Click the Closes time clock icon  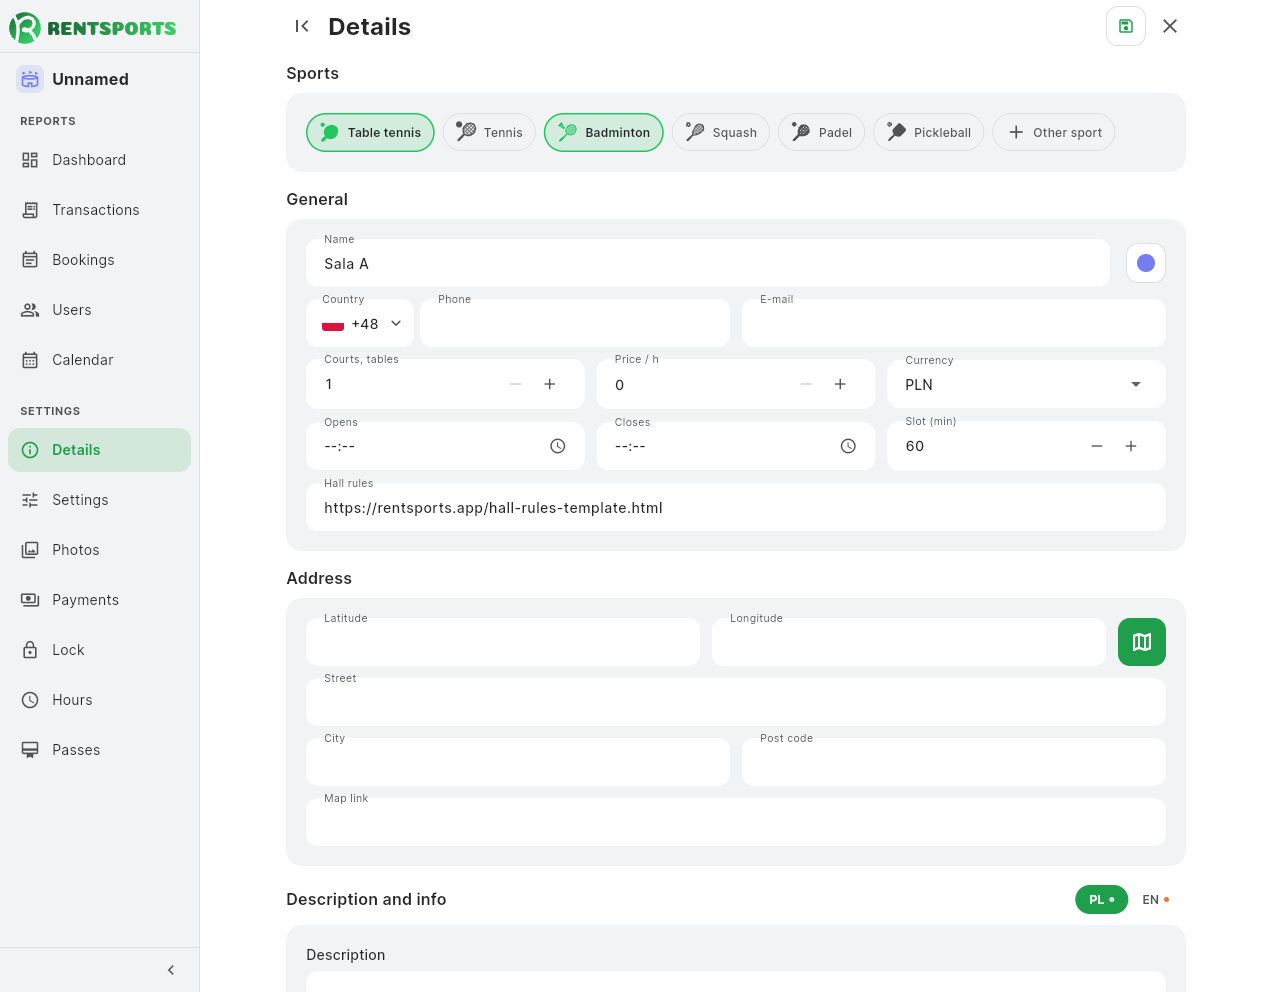(x=848, y=446)
